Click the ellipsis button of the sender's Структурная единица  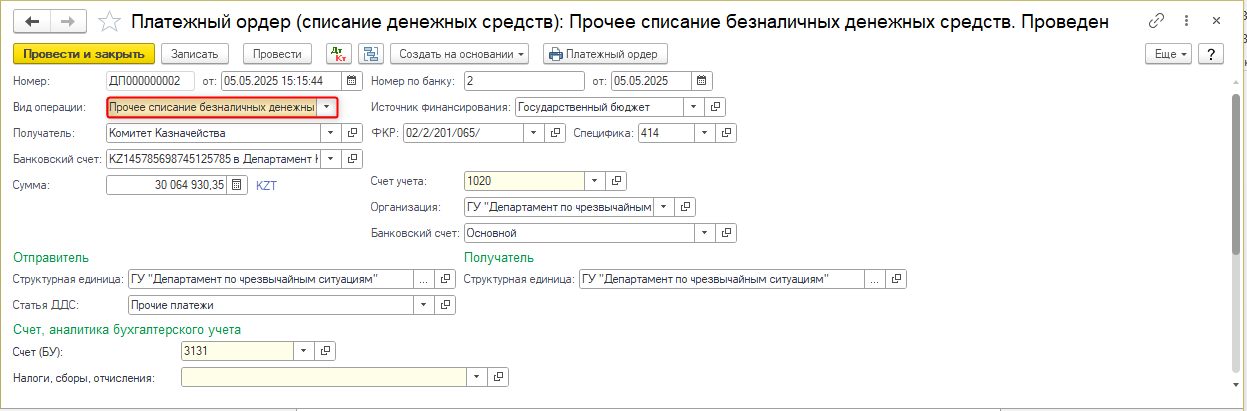coord(423,279)
